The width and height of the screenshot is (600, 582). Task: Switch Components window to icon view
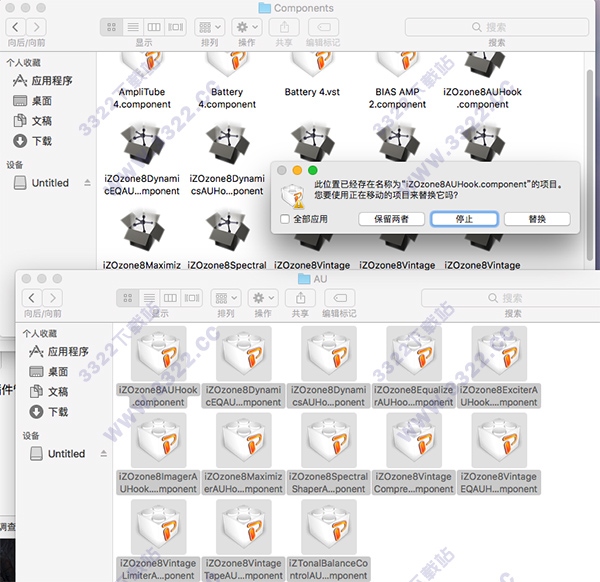pyautogui.click(x=111, y=27)
